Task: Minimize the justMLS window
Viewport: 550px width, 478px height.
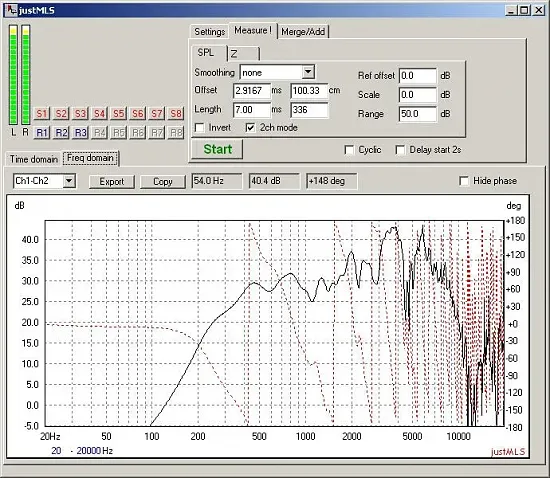Action: [x=512, y=10]
